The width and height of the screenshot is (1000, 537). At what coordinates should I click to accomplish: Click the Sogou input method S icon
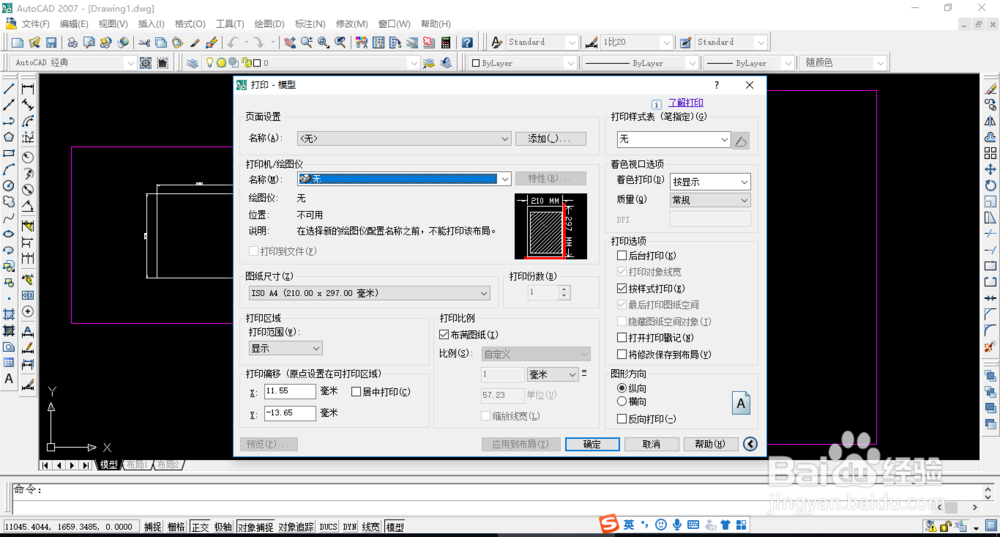609,524
